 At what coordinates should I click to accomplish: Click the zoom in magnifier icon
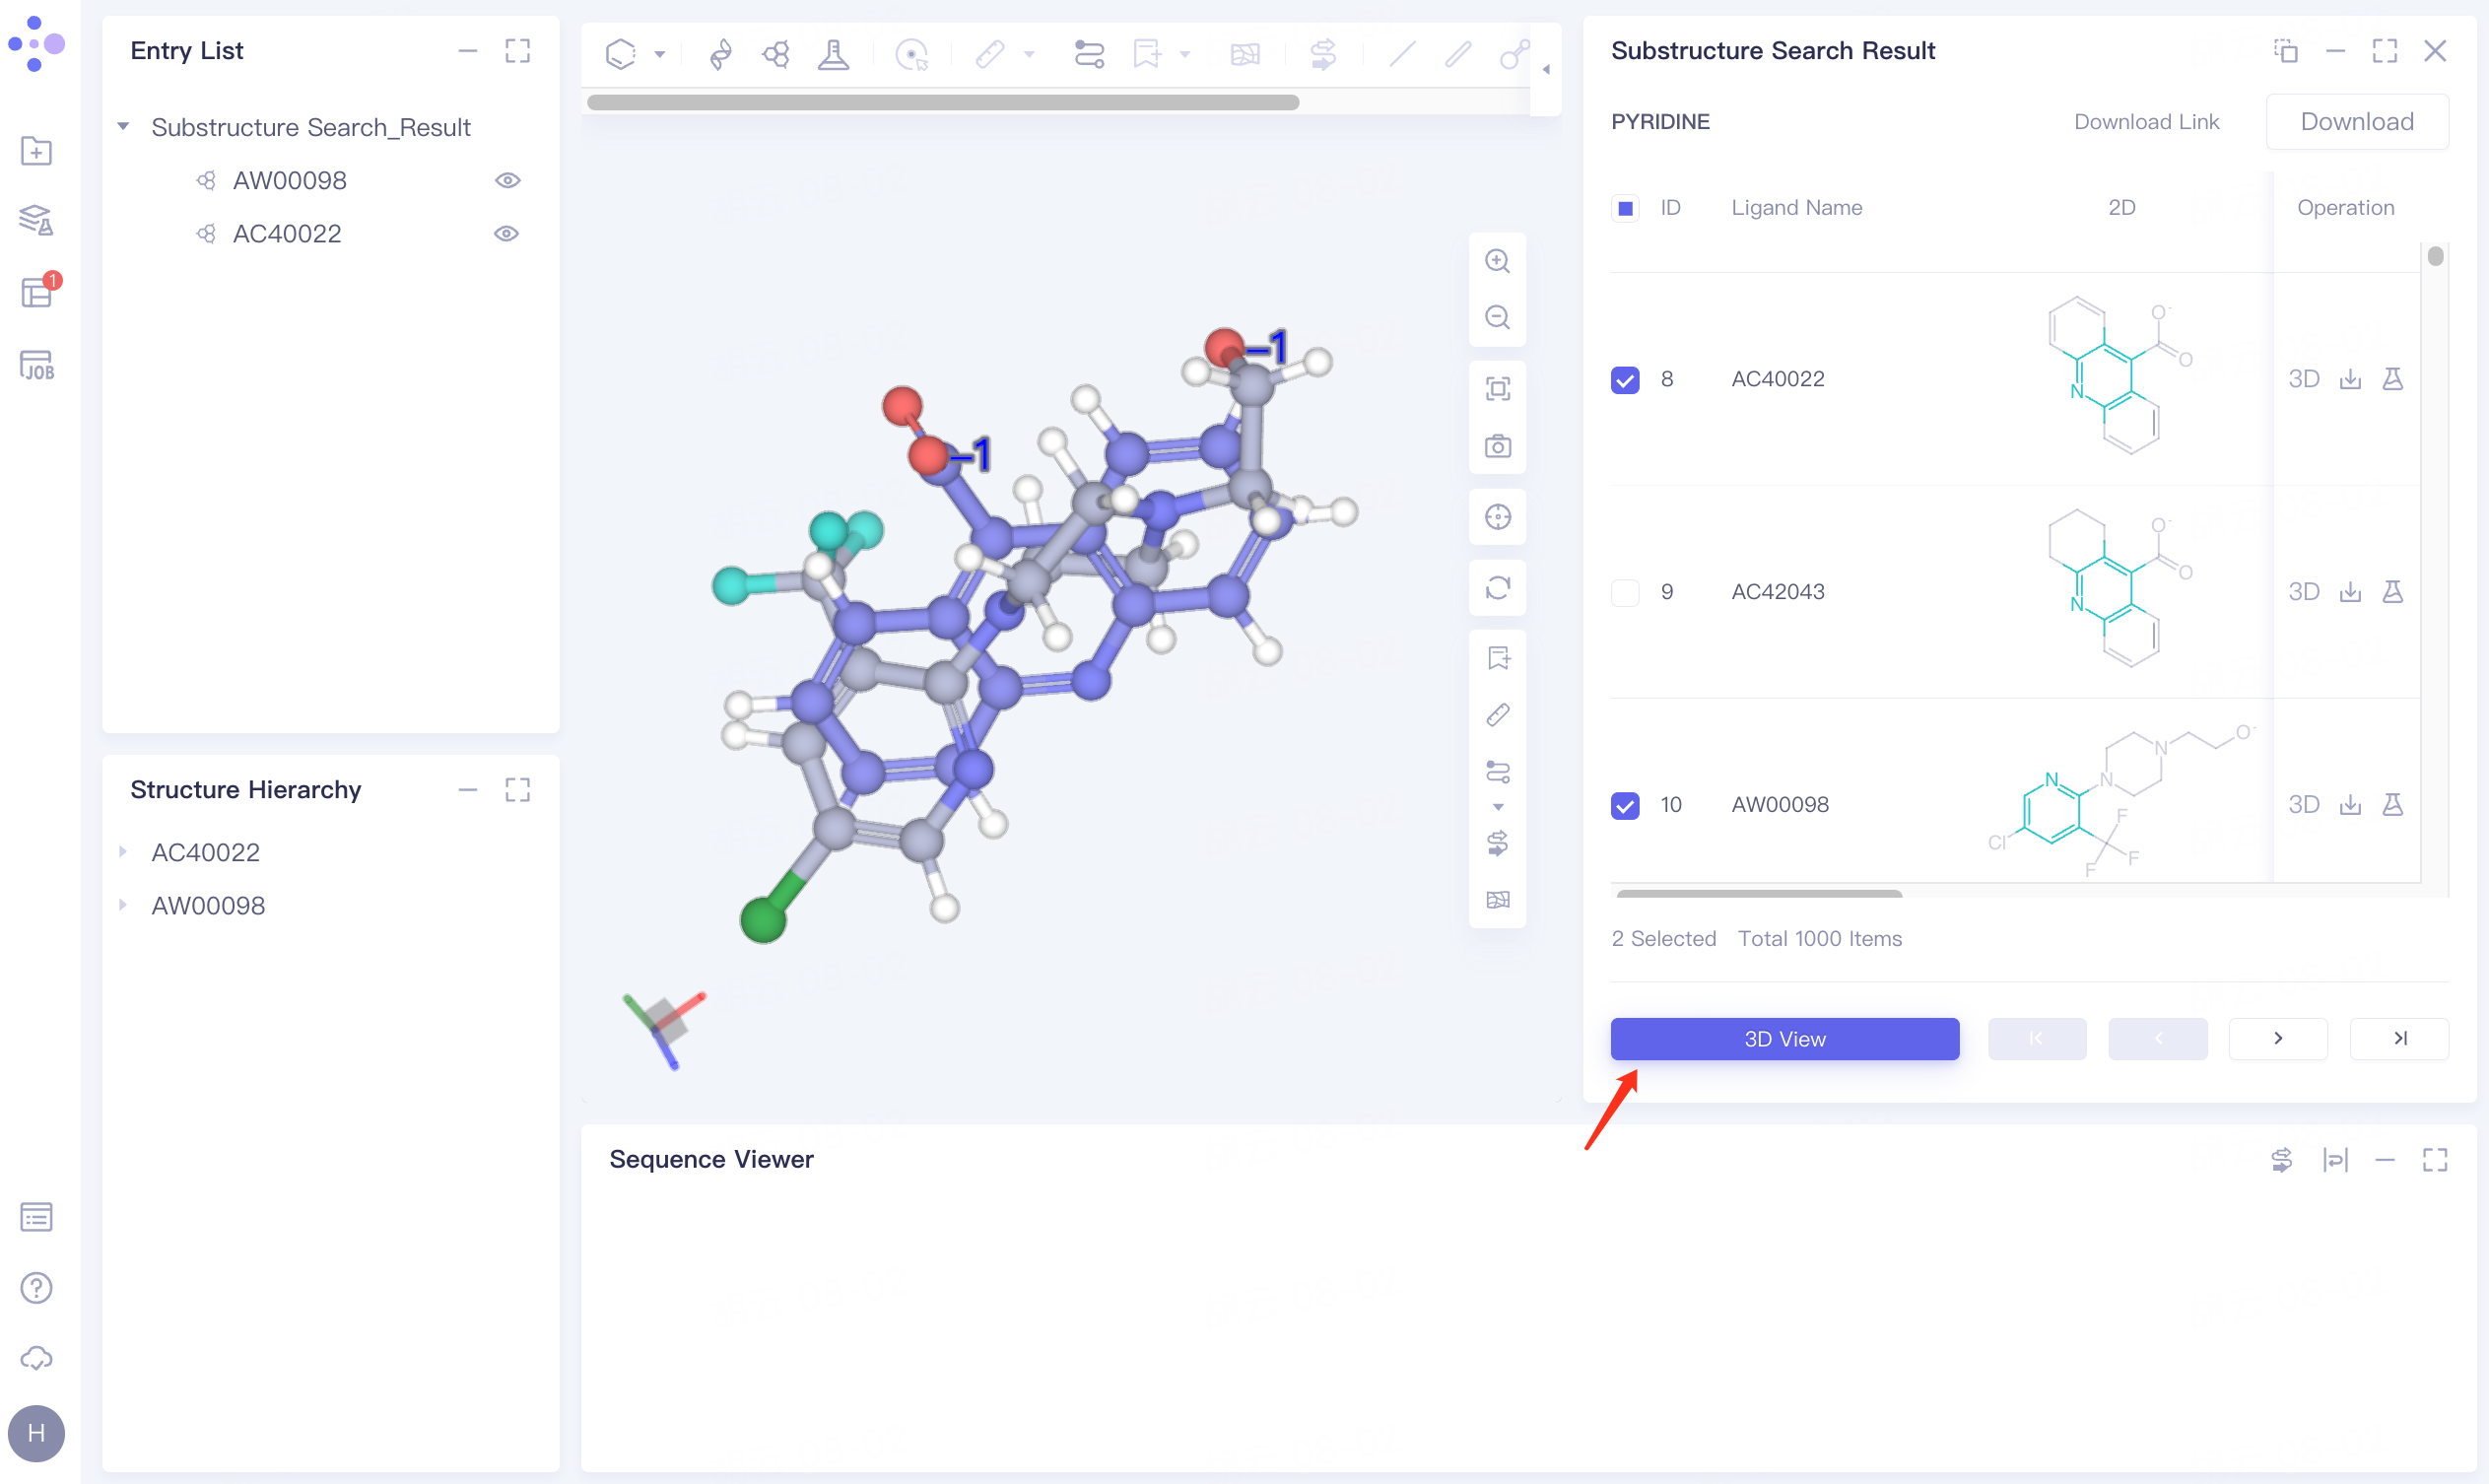[1497, 261]
